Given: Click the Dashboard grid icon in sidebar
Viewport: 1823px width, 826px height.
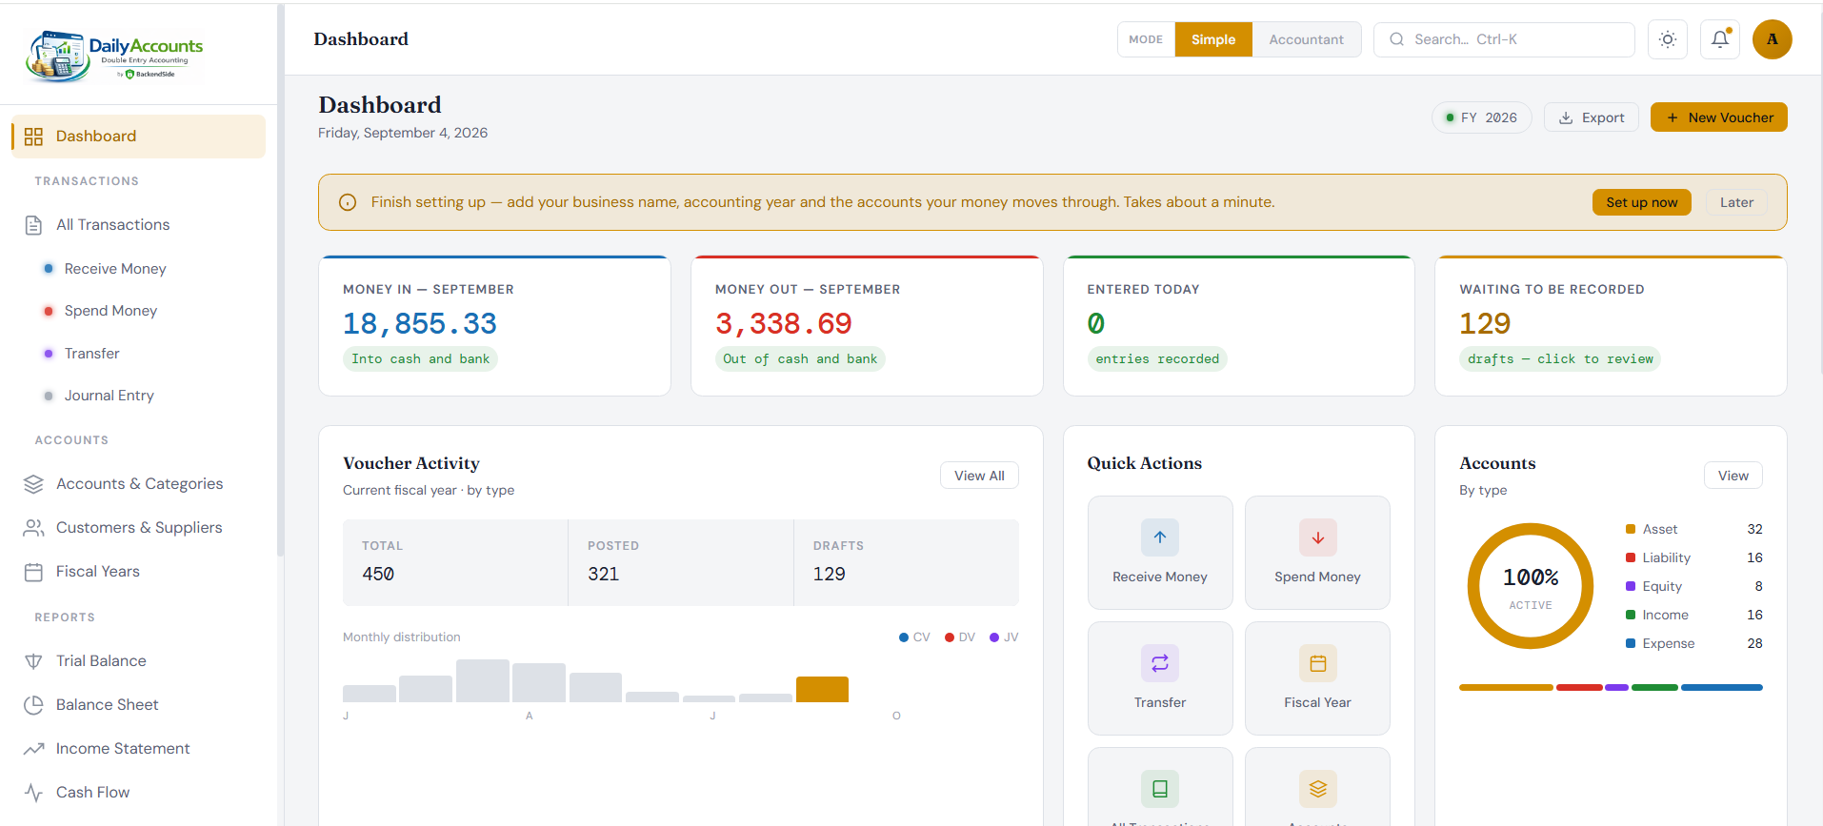Looking at the screenshot, I should [34, 136].
